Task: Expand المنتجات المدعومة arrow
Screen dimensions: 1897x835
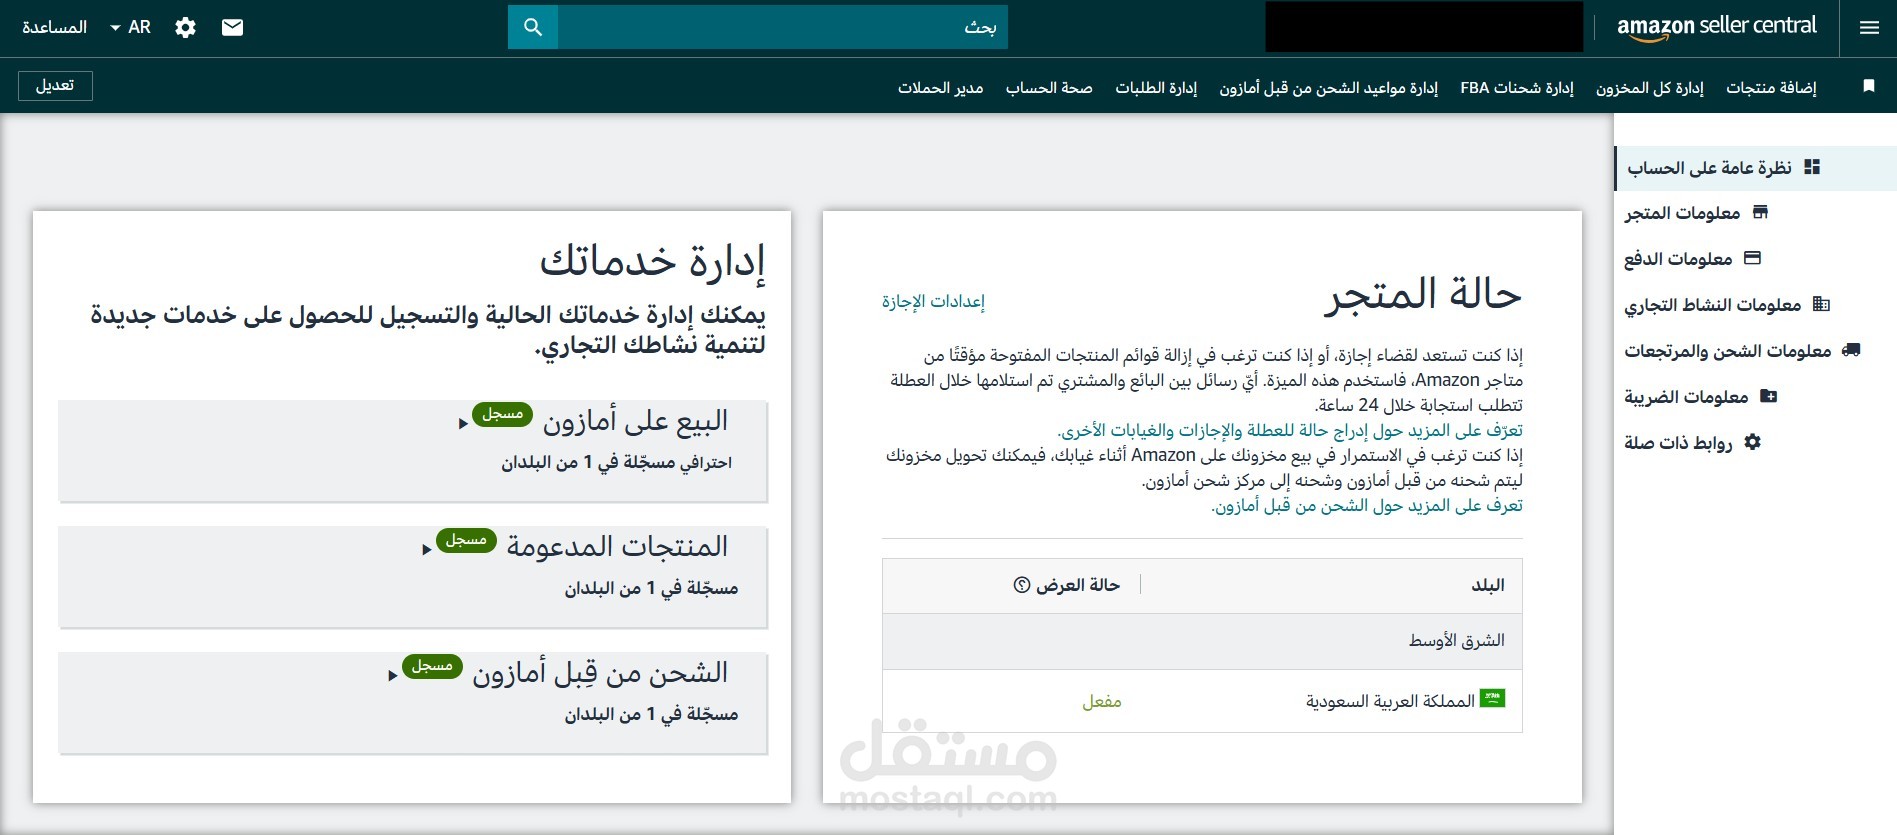Action: tap(427, 550)
